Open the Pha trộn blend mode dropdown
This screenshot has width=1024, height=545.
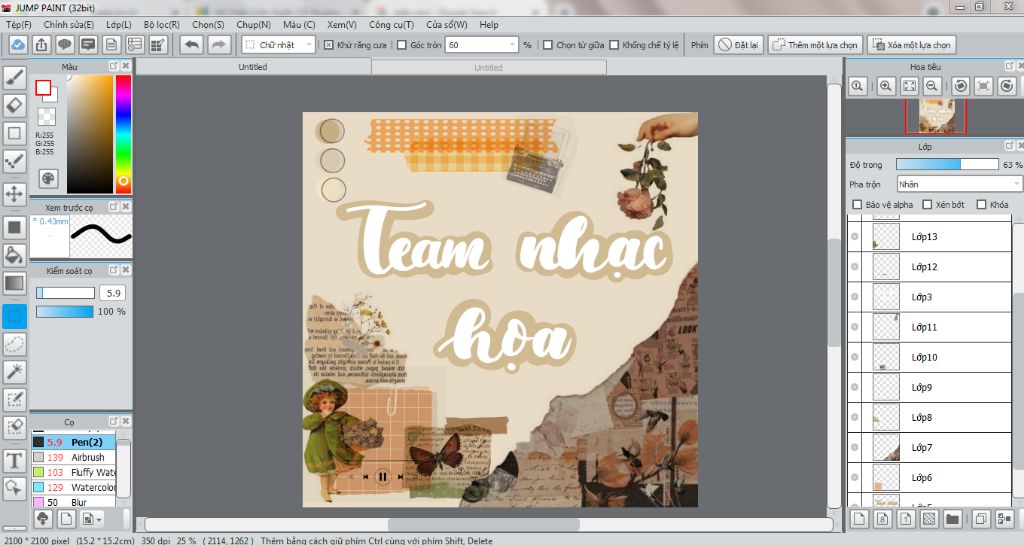point(959,184)
